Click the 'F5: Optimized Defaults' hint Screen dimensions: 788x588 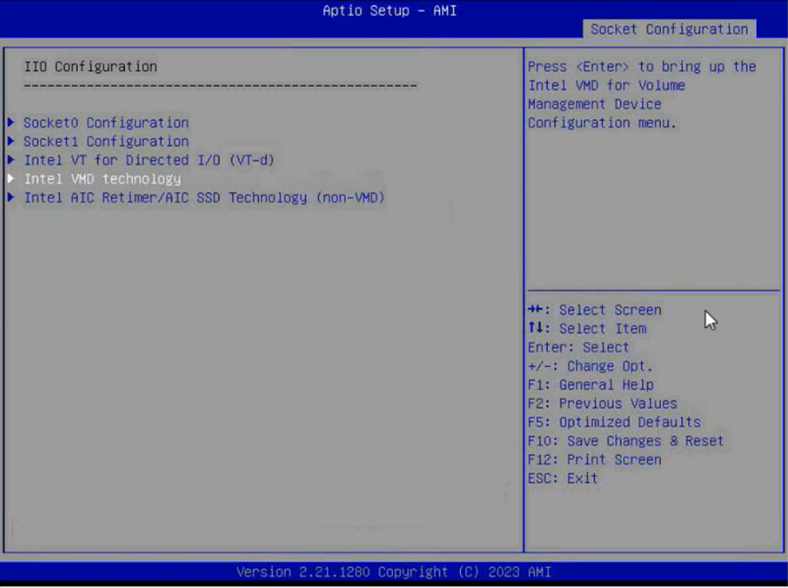(614, 422)
